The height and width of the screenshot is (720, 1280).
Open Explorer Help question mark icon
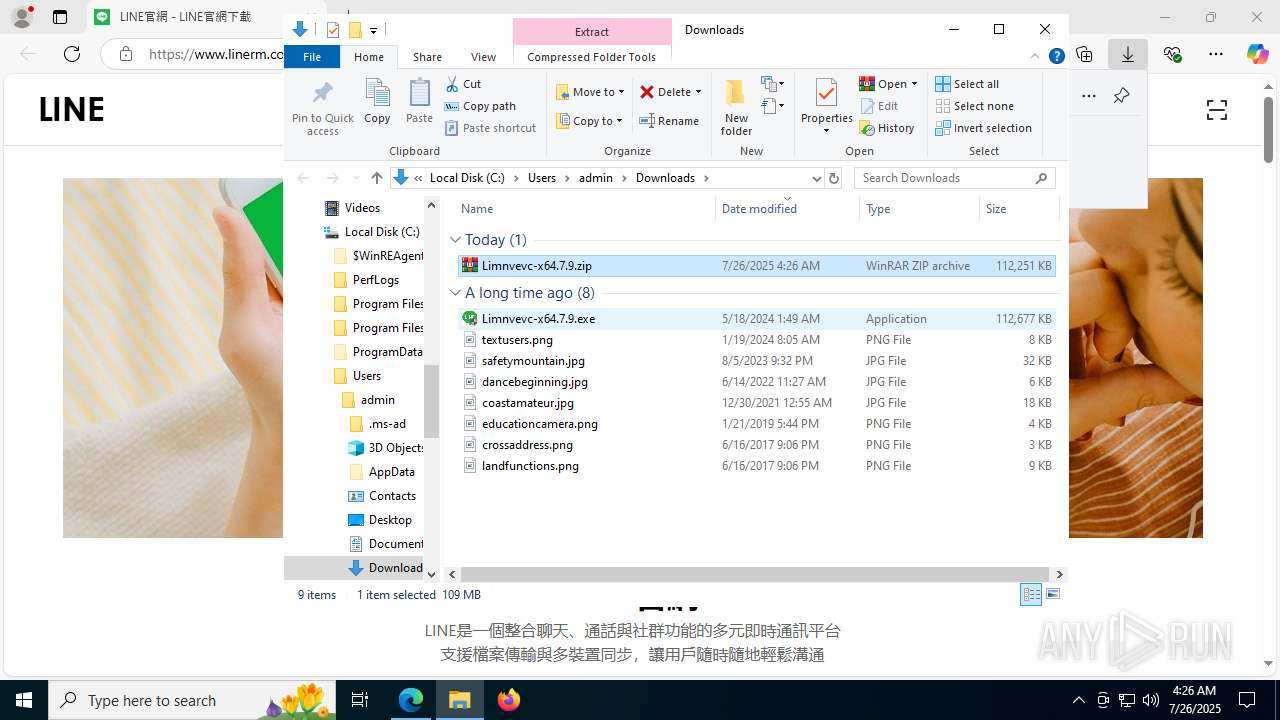click(1056, 57)
